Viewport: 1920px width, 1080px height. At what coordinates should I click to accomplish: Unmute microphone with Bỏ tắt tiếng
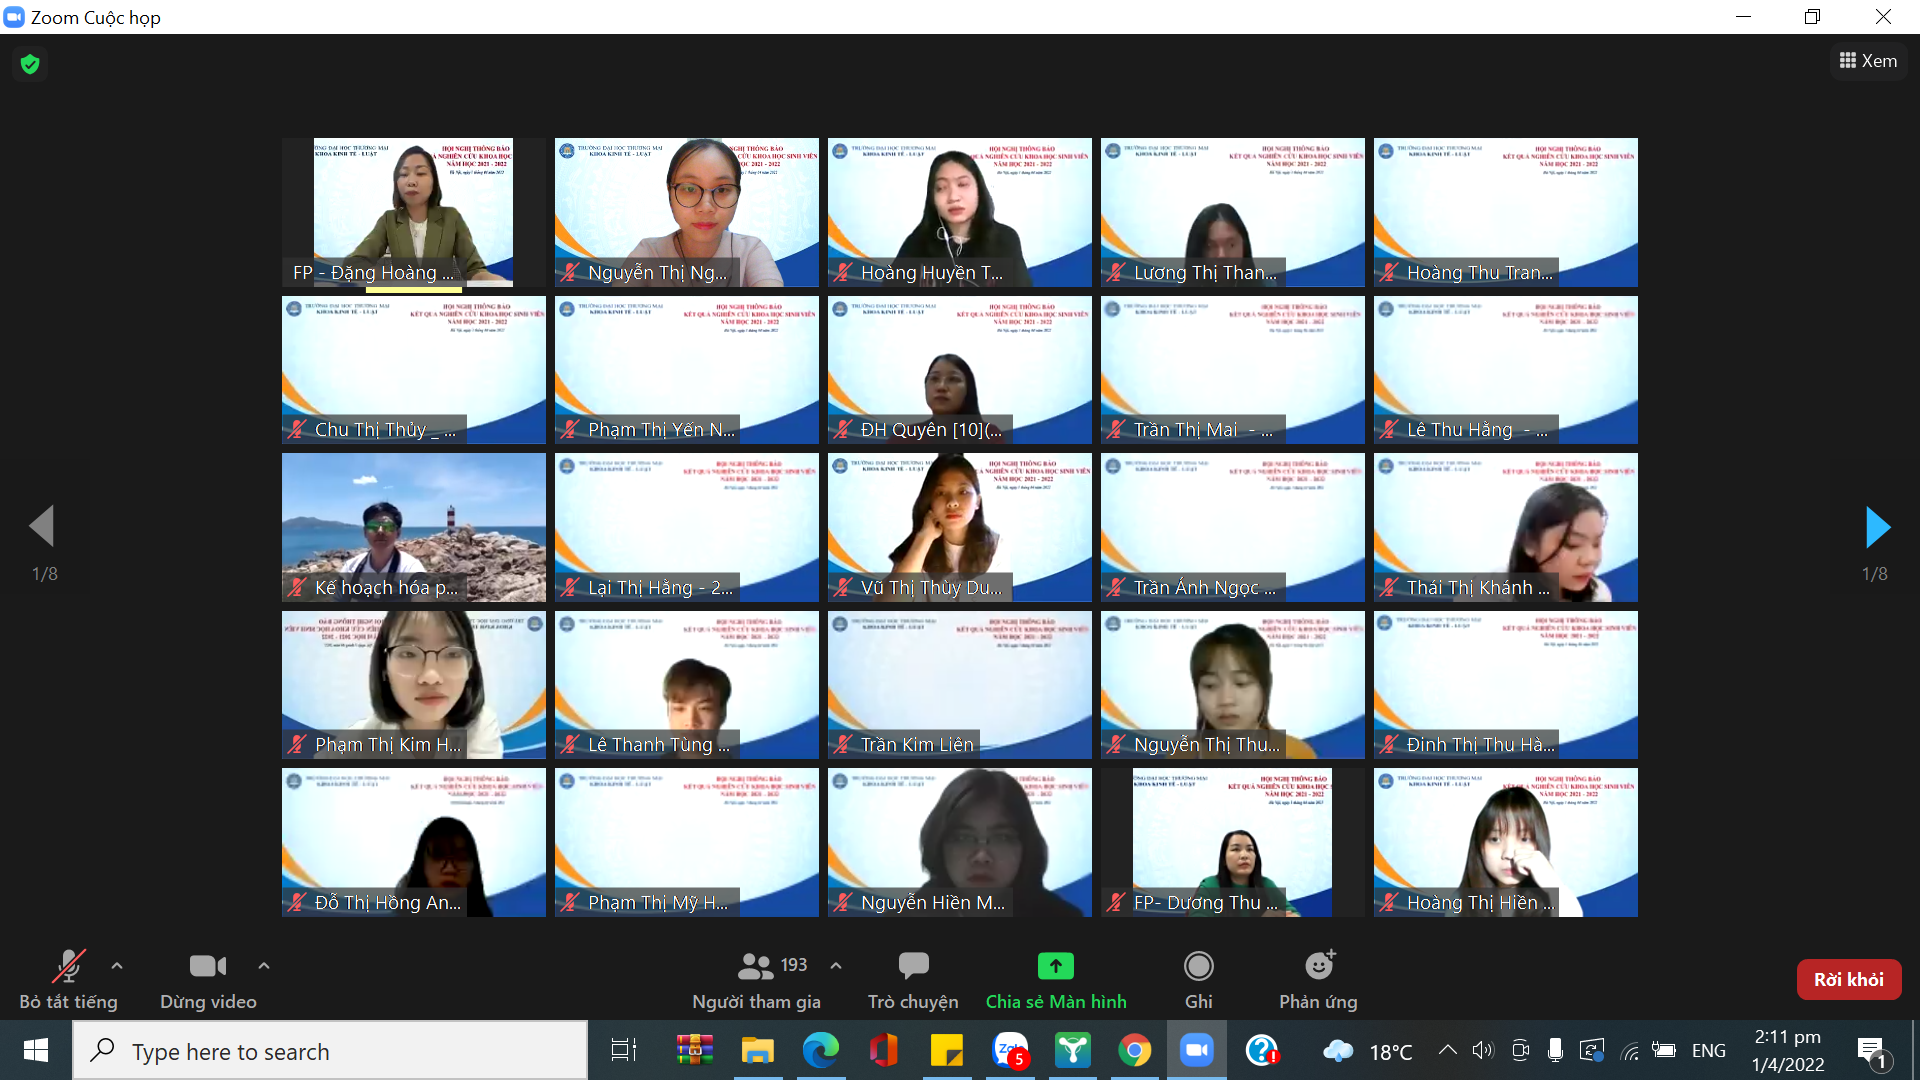click(x=68, y=966)
